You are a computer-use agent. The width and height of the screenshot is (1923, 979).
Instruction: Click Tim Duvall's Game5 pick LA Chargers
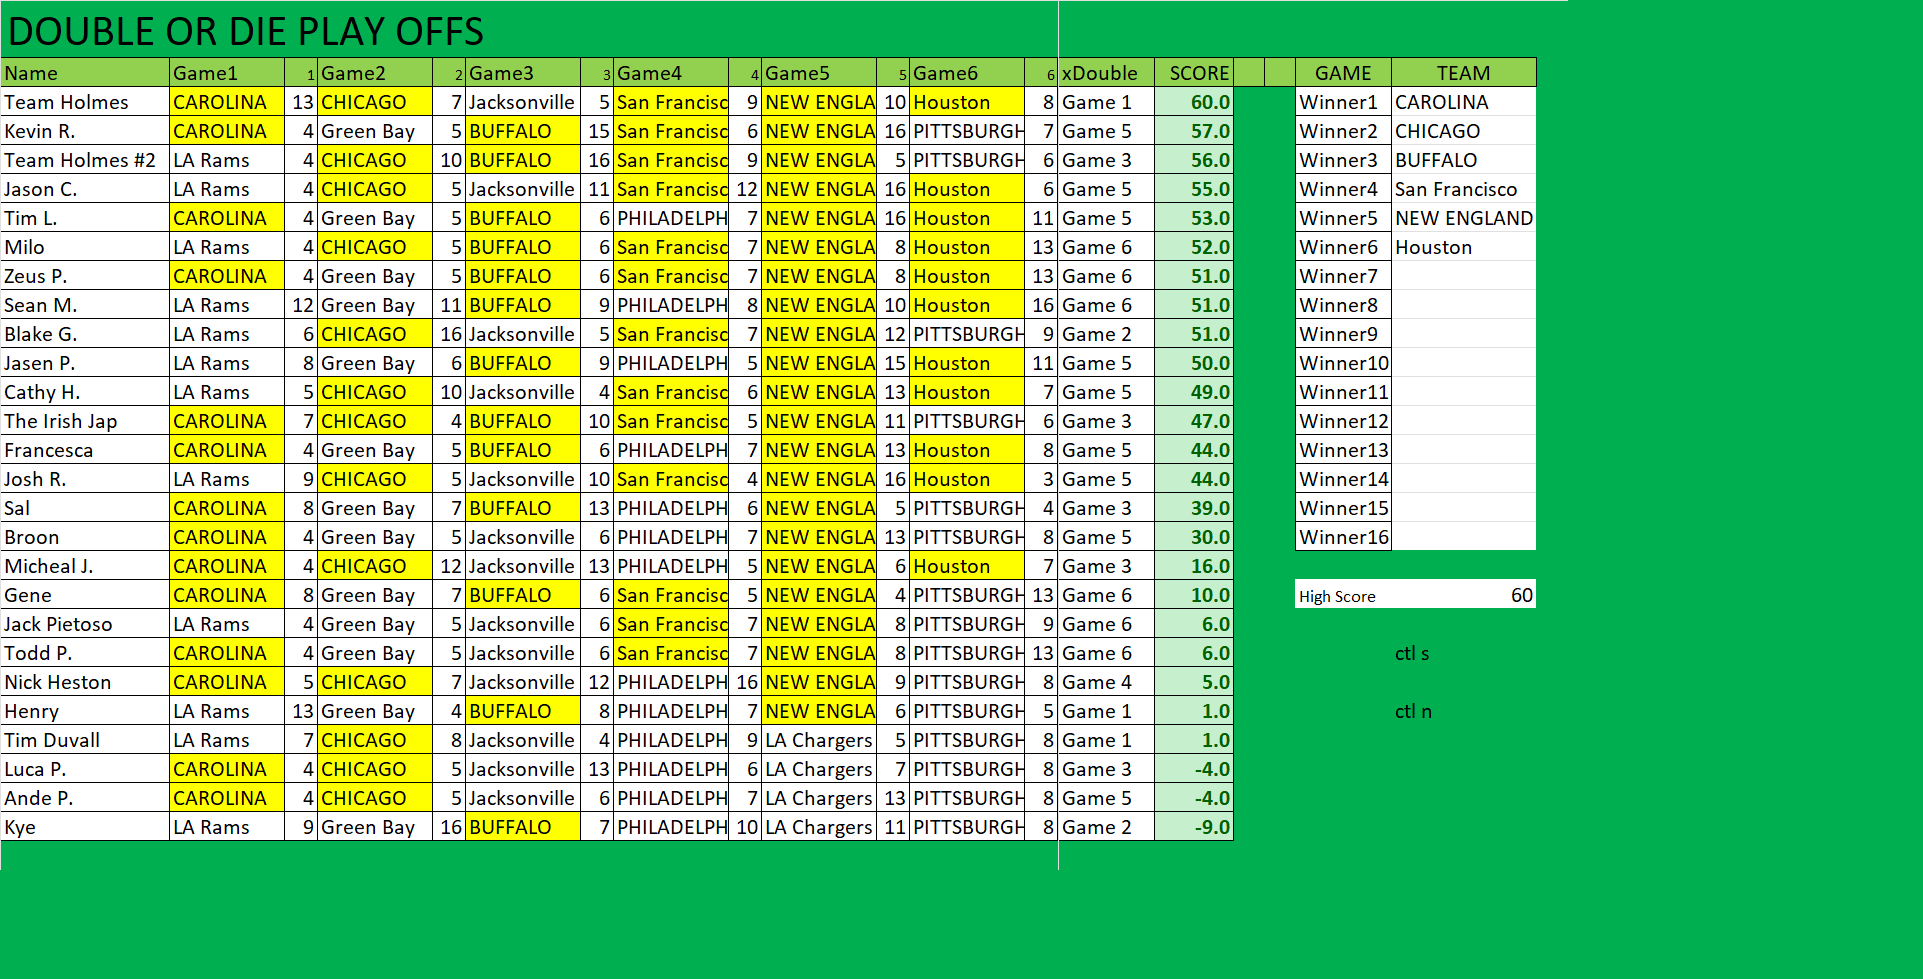coord(819,740)
